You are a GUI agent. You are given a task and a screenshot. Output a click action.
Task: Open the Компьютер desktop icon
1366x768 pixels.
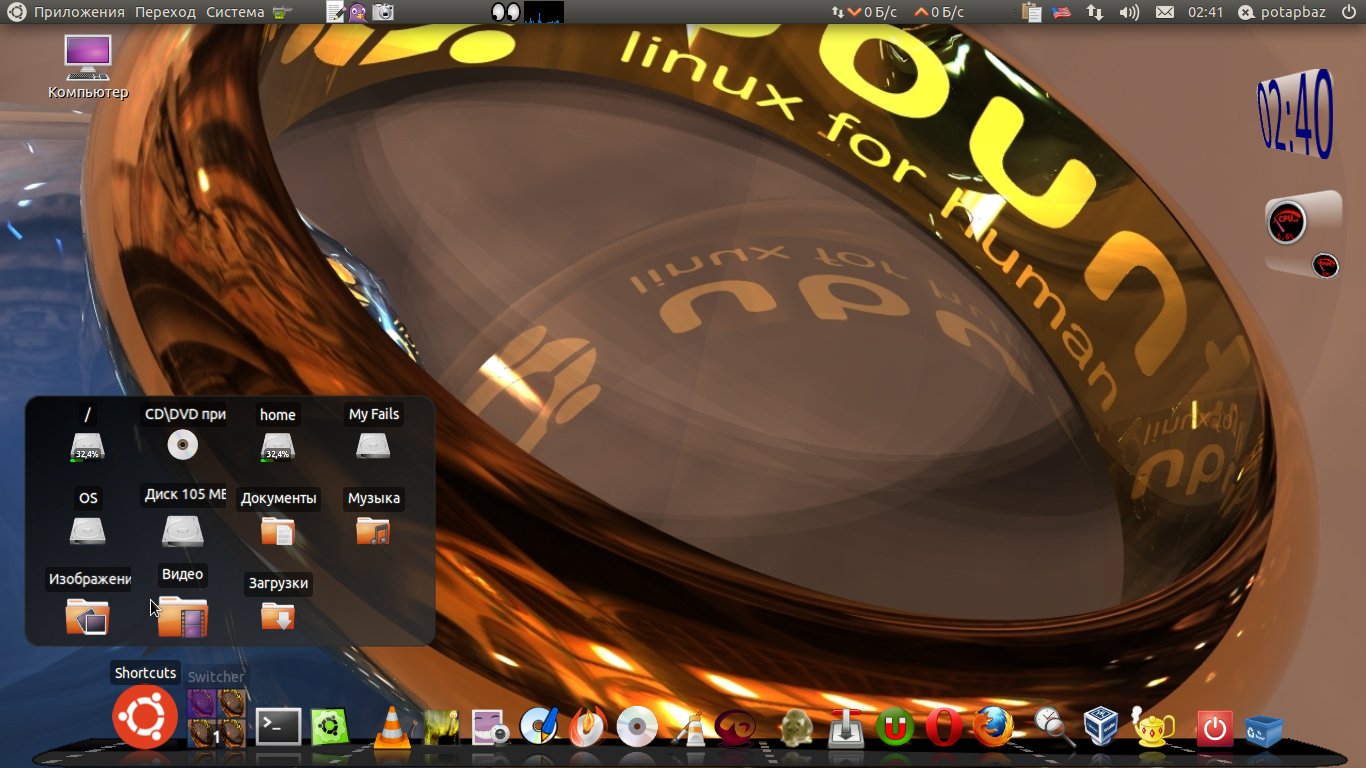point(88,67)
